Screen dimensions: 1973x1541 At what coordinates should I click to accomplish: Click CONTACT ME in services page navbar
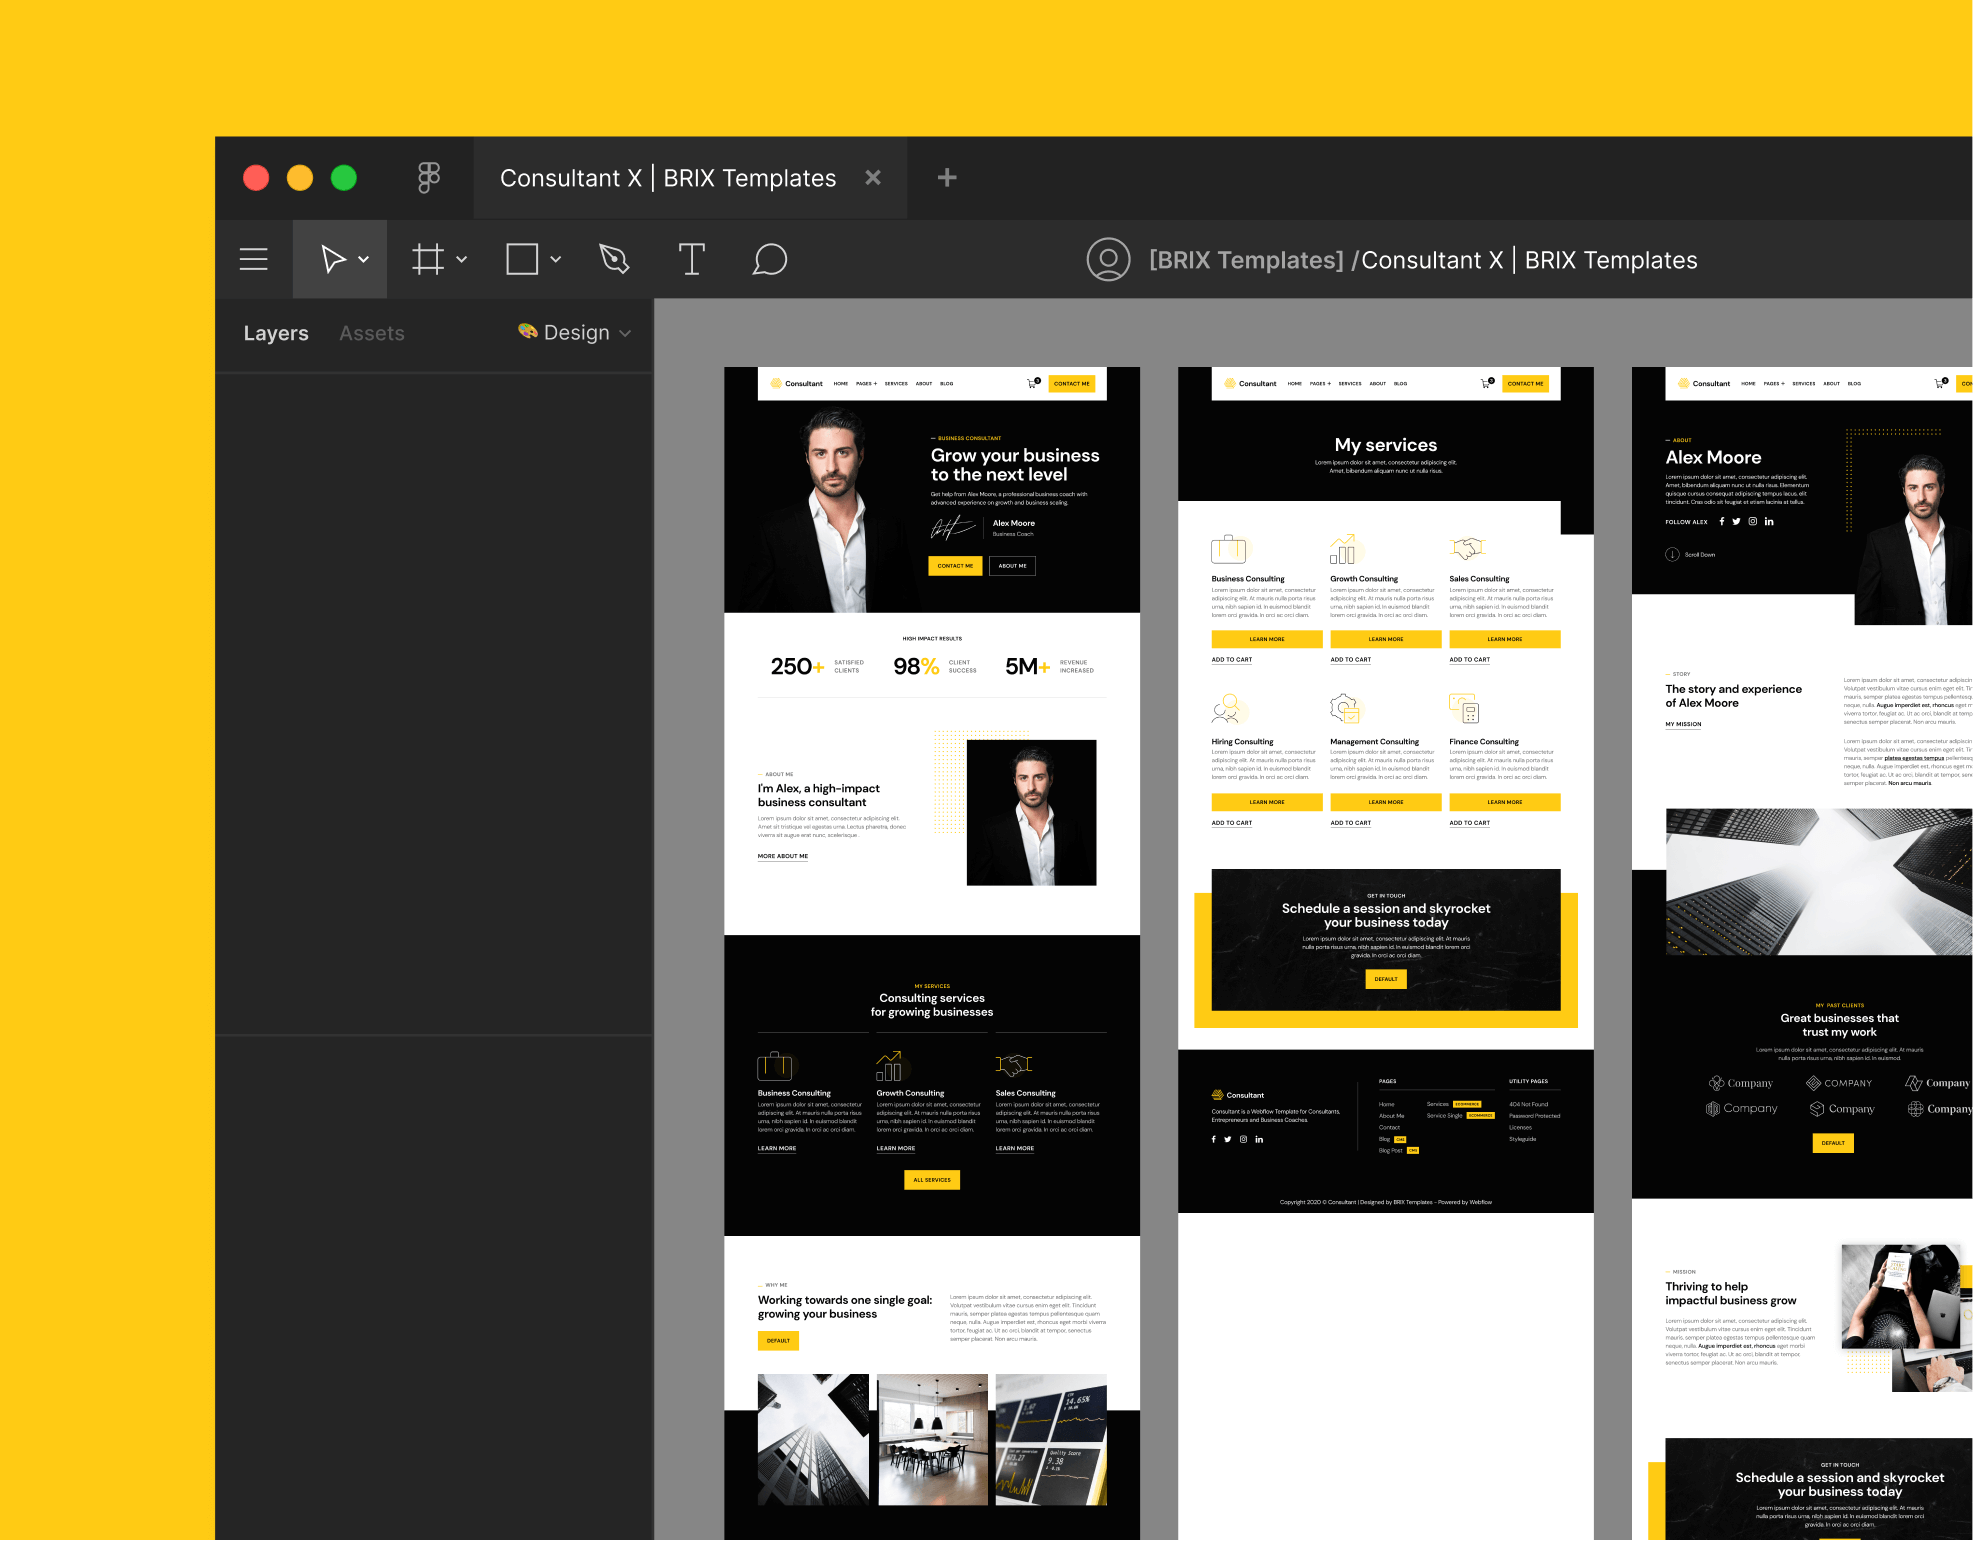coord(1525,383)
